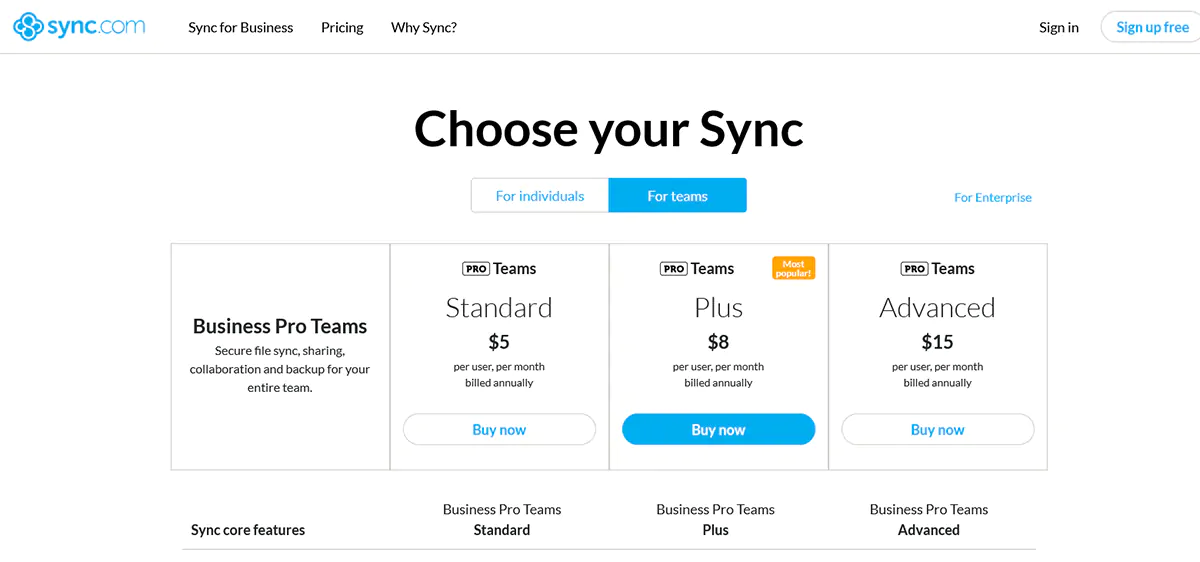Buy now the Advanced Teams plan
The image size is (1200, 562).
(937, 430)
